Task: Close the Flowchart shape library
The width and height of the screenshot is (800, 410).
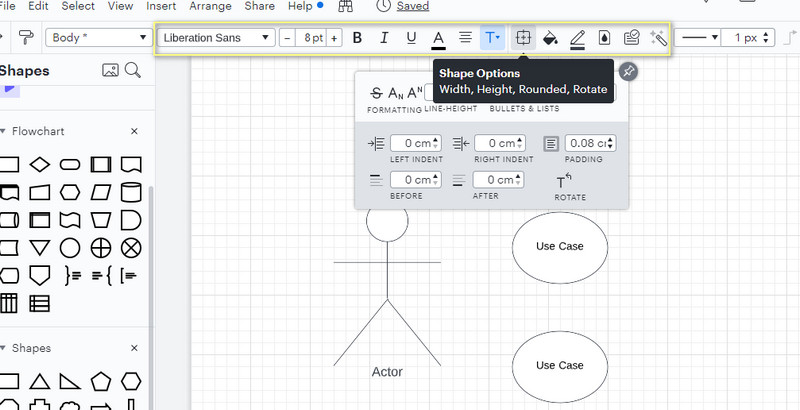Action: [x=134, y=132]
